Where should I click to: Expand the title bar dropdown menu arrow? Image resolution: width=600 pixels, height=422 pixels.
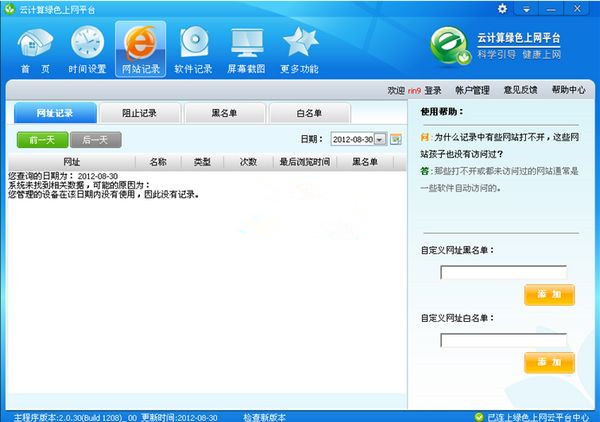(x=526, y=8)
